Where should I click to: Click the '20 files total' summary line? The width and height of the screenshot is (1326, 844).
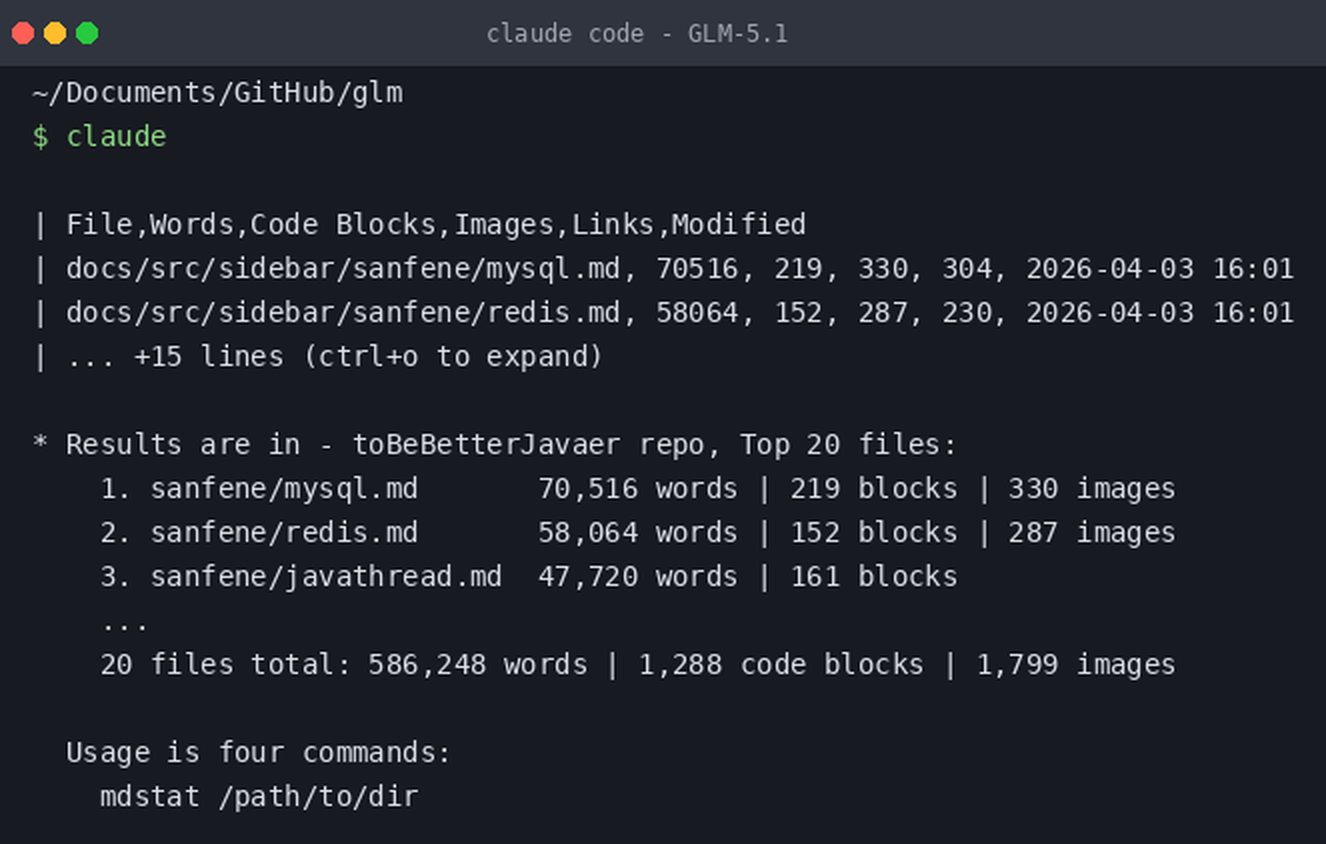[638, 665]
